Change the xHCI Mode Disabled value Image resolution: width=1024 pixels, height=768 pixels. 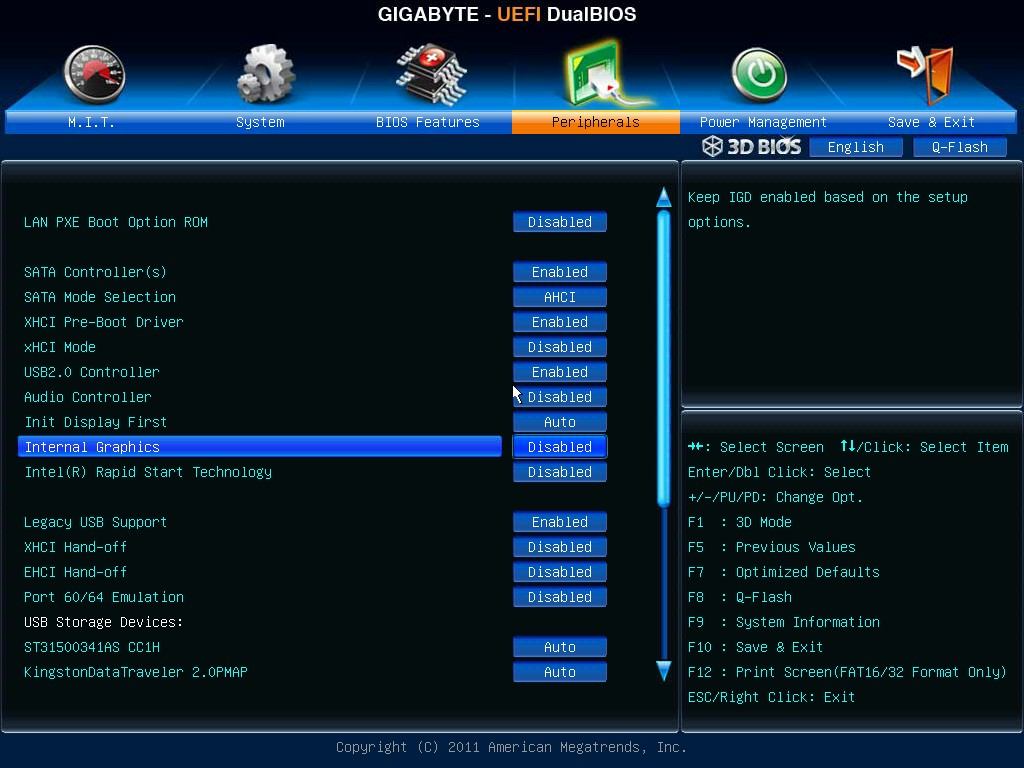click(560, 347)
